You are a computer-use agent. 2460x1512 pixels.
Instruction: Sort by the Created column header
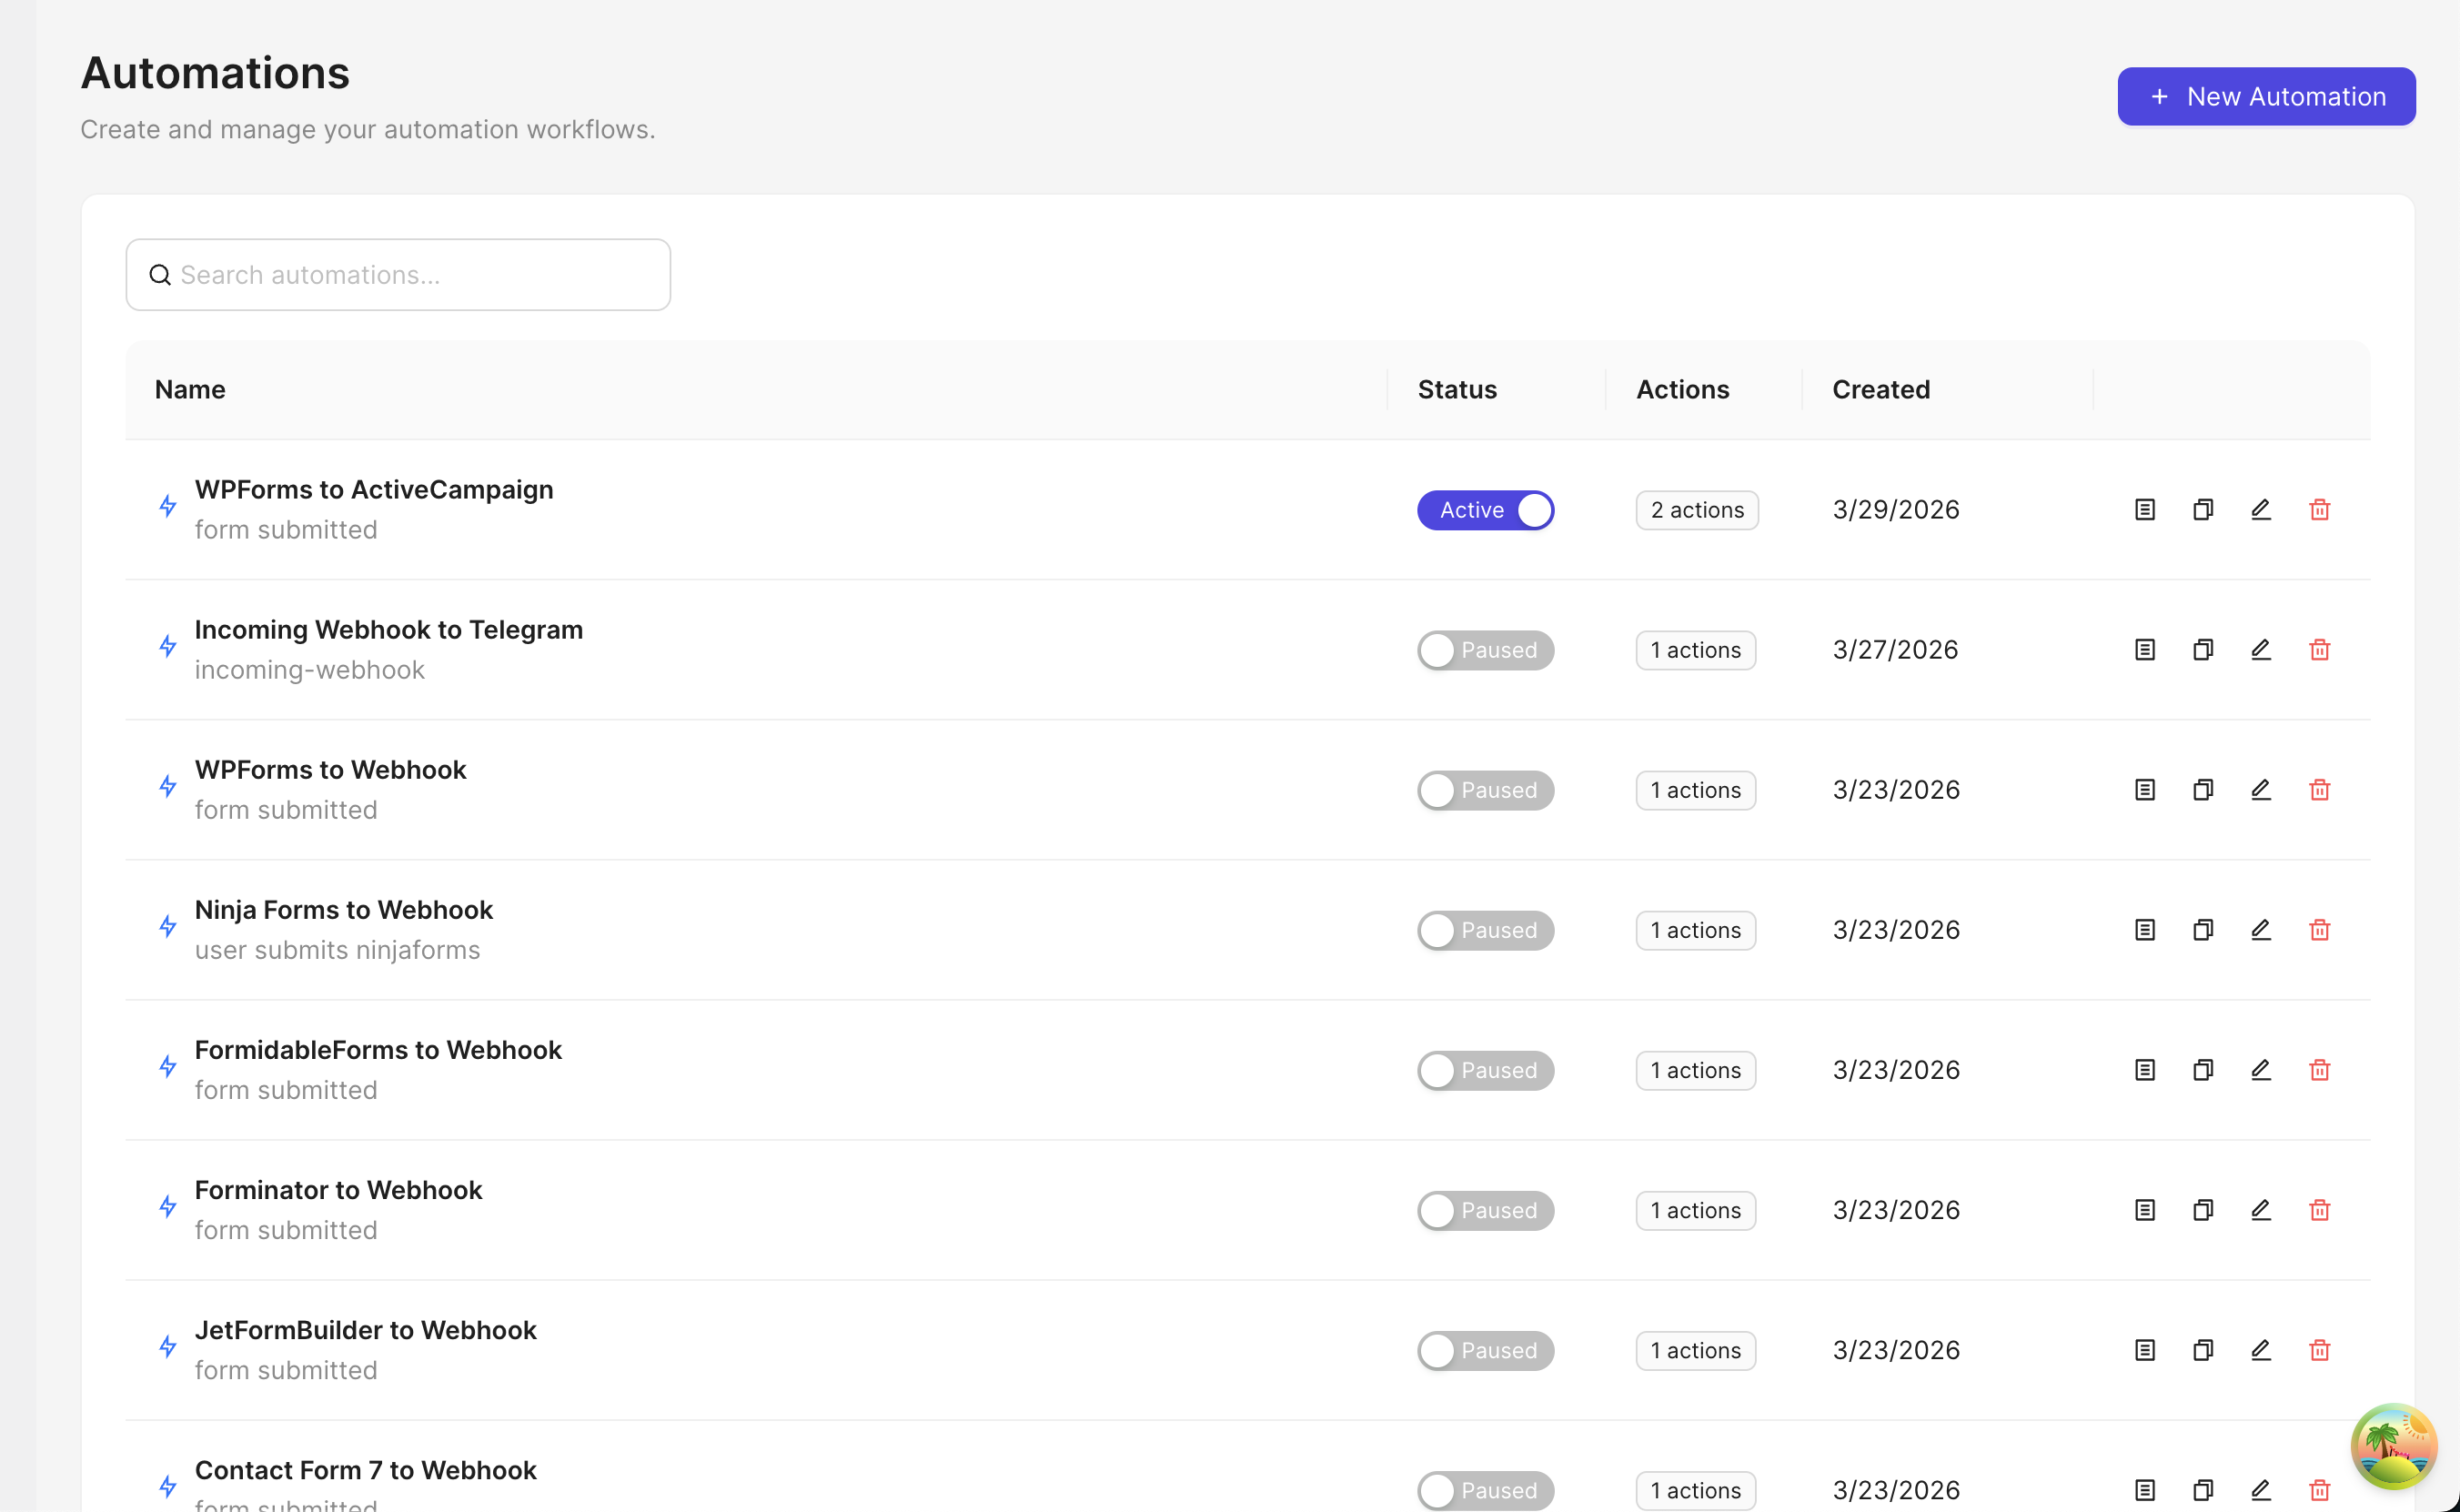coord(1880,389)
